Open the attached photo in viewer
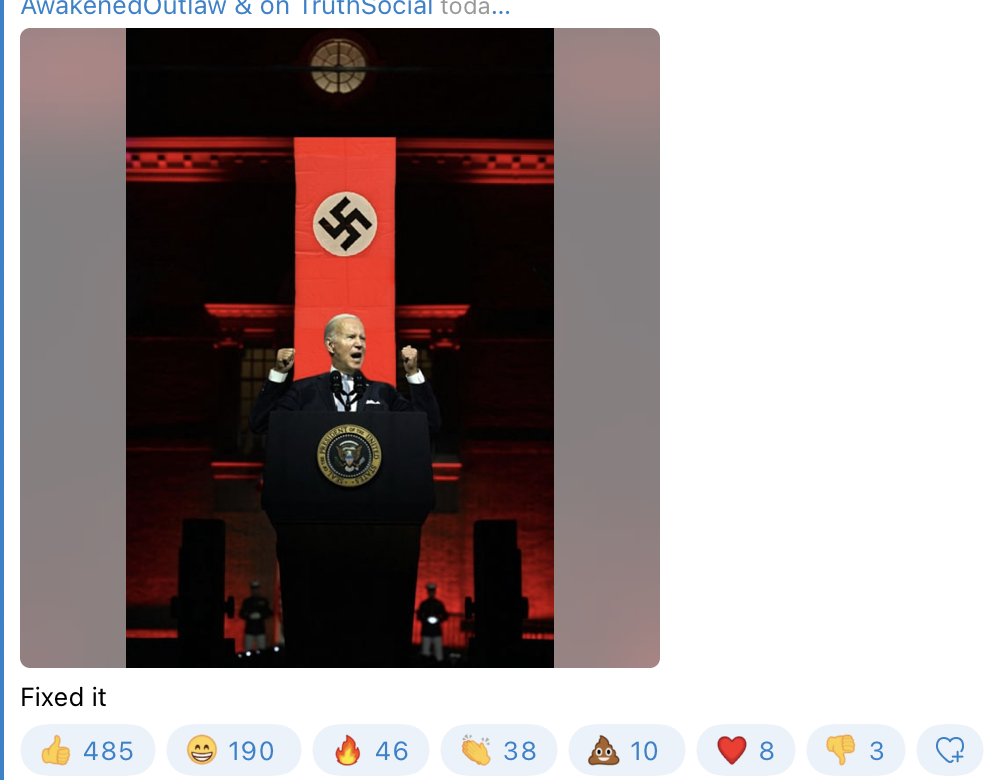This screenshot has width=1002, height=780. pos(340,348)
